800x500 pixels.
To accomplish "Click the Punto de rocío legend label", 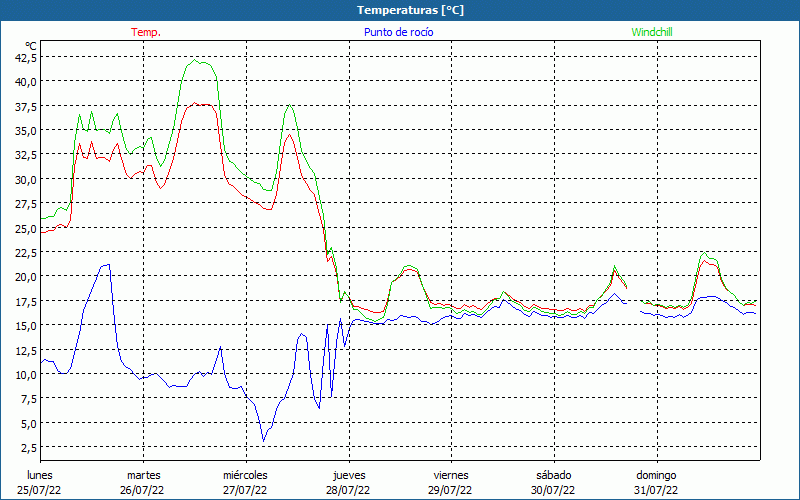I will coord(398,32).
